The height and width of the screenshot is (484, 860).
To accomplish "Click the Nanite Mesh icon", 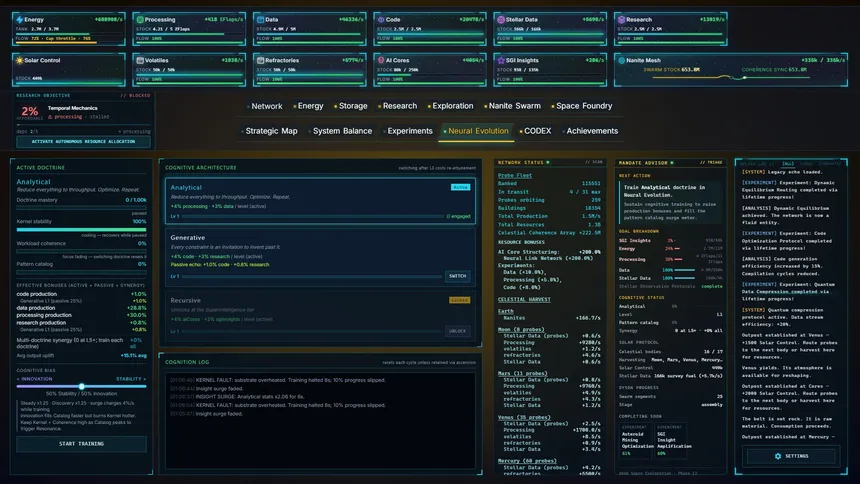I will click(x=621, y=60).
